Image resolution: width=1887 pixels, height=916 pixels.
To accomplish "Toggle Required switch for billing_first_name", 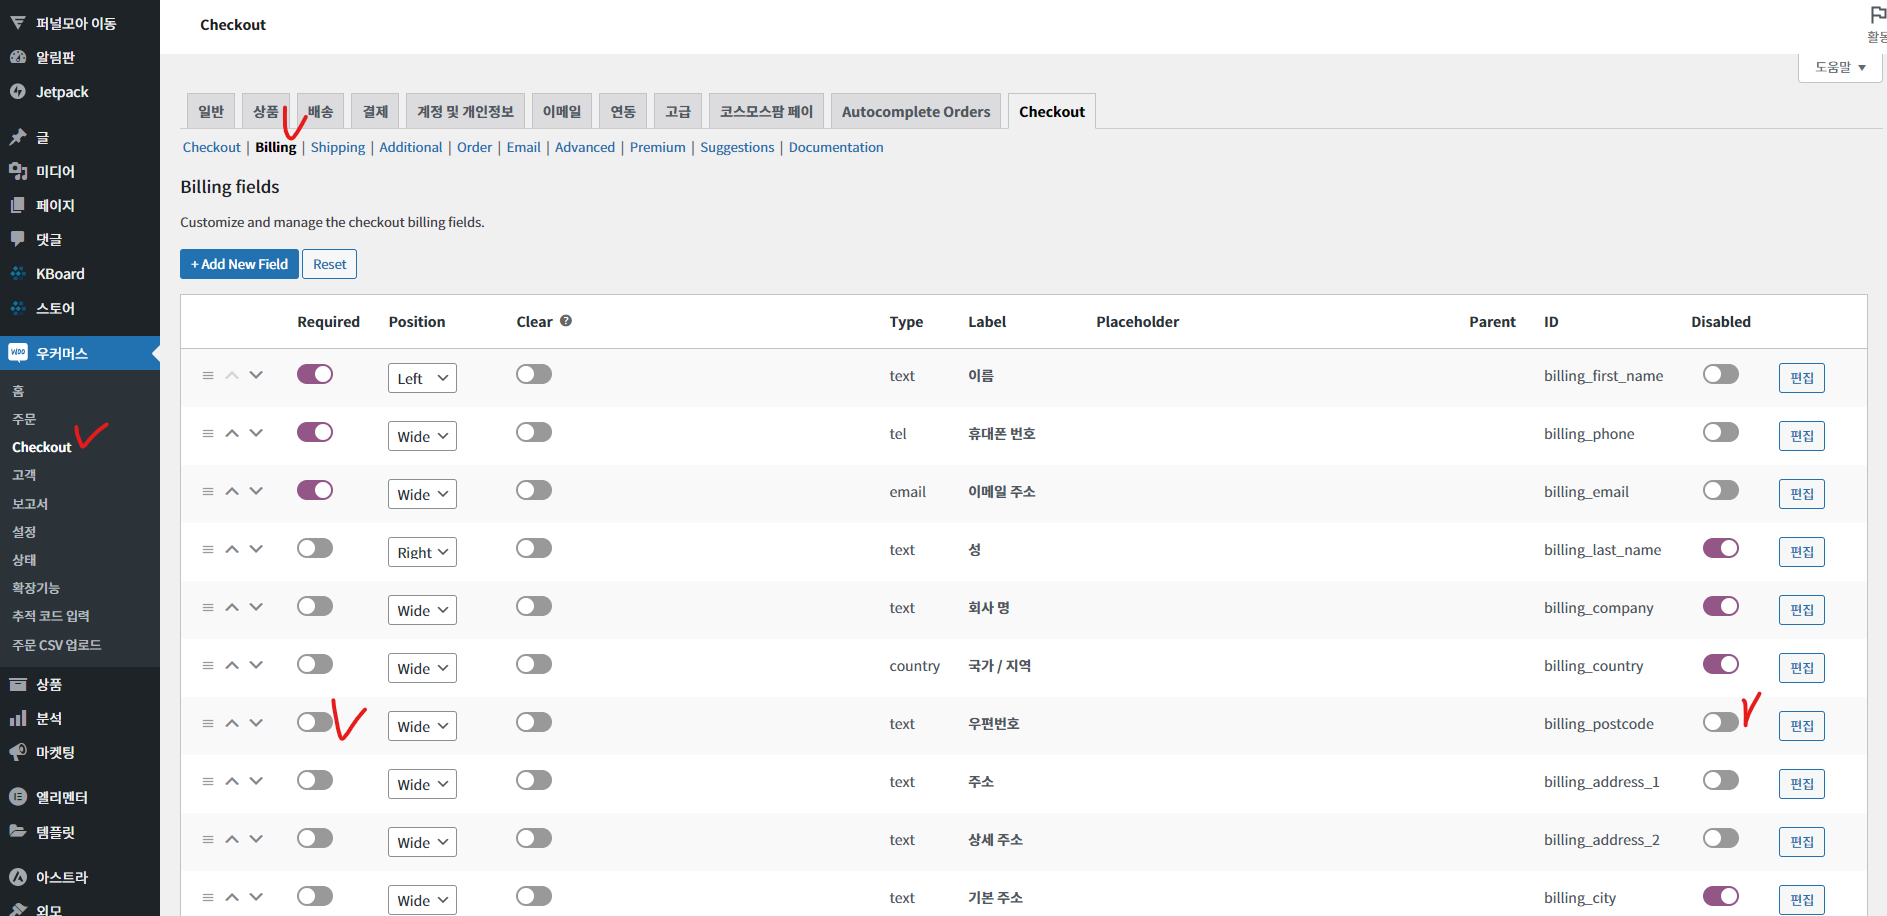I will (315, 374).
